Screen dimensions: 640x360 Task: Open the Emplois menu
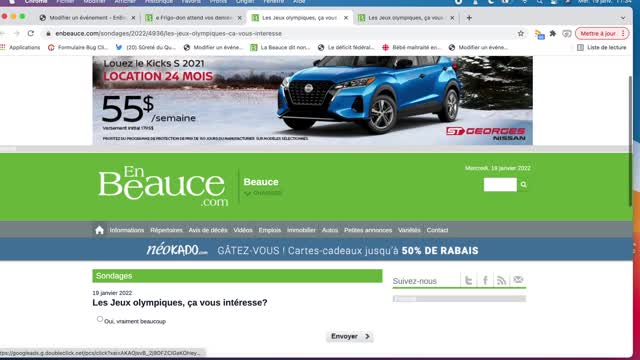point(270,230)
